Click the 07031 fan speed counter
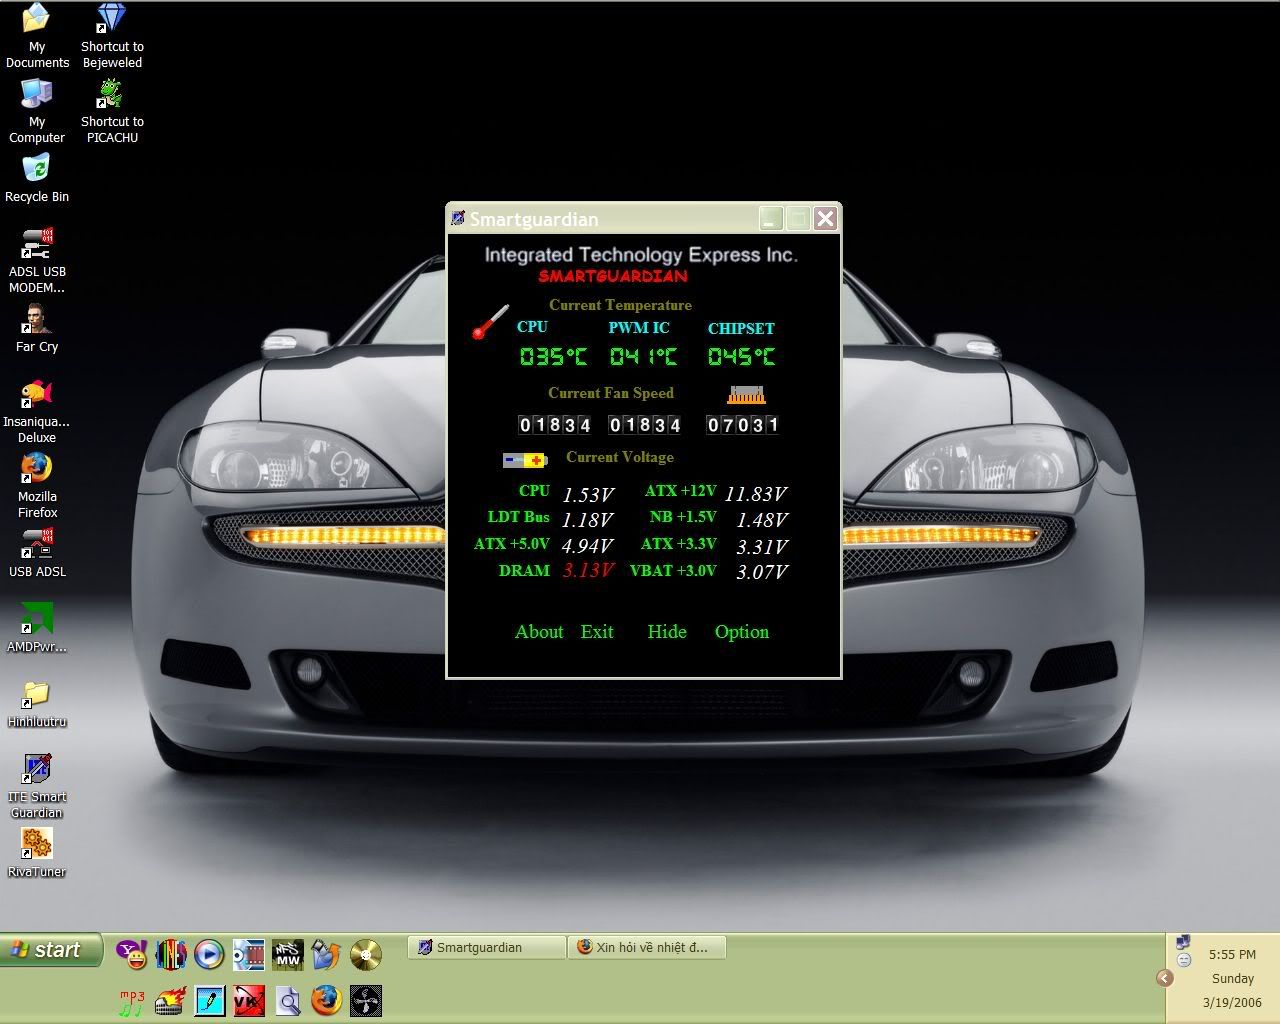This screenshot has width=1280, height=1024. coord(743,425)
